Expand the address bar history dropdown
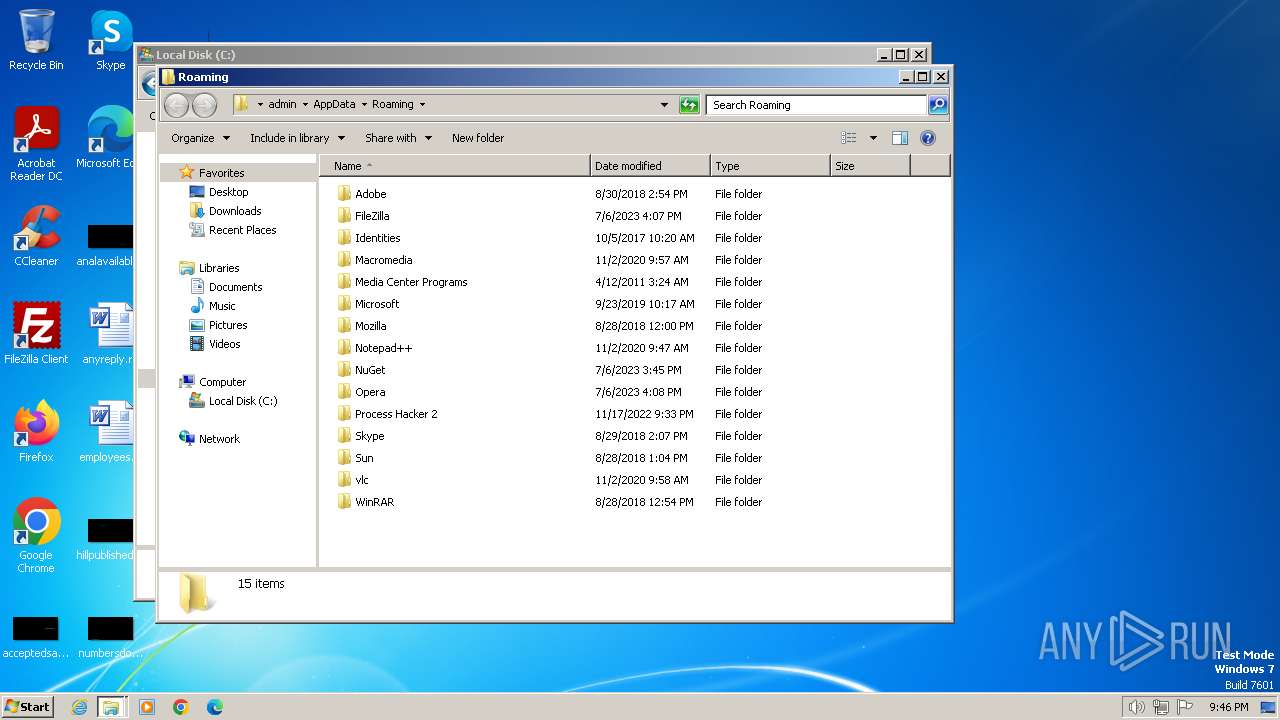The height and width of the screenshot is (720, 1280). point(664,104)
